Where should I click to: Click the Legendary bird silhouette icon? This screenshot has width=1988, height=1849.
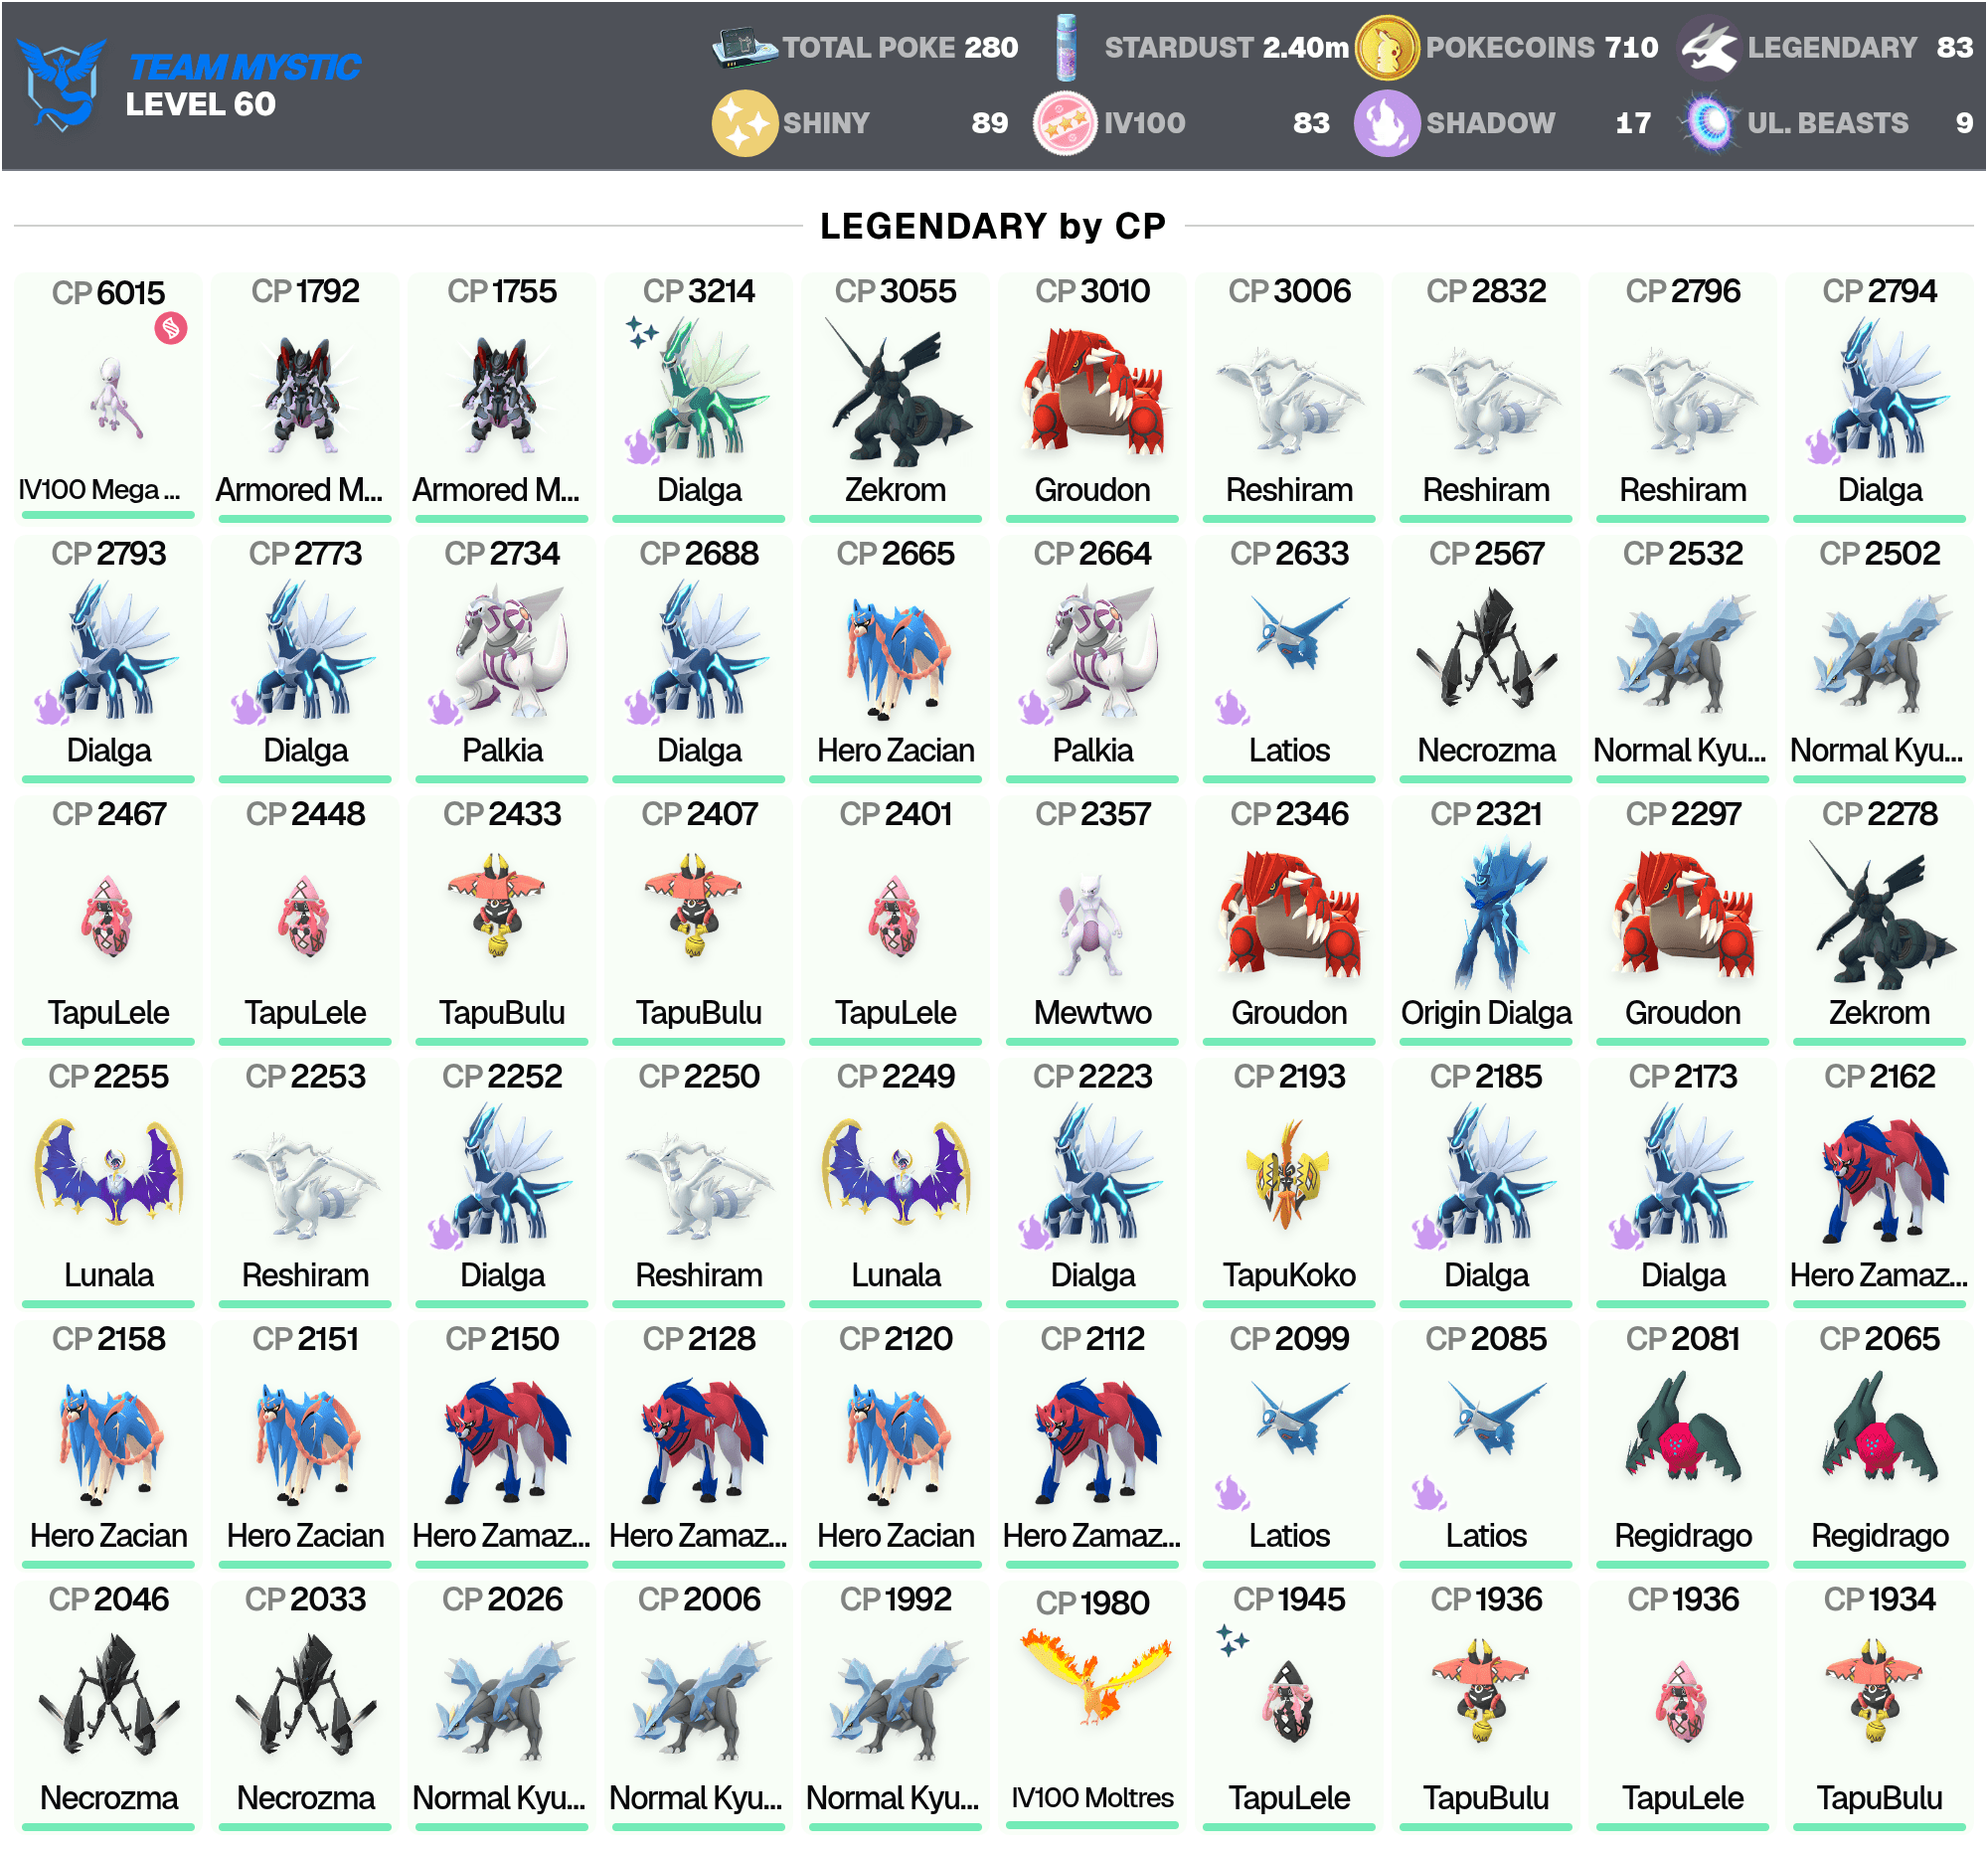[1709, 47]
